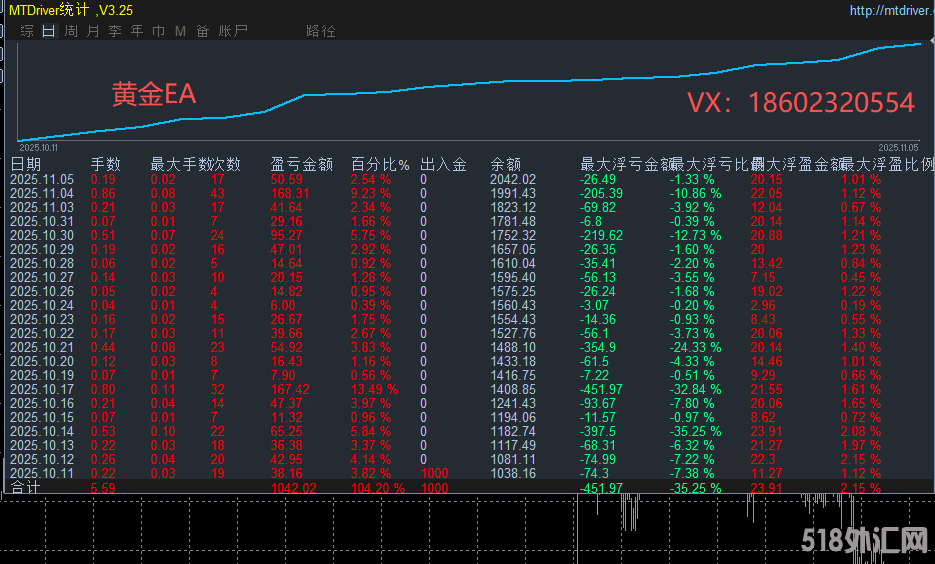Image resolution: width=935 pixels, height=564 pixels.
Task: Select the 2025.10.17 date row
Action: point(42,389)
